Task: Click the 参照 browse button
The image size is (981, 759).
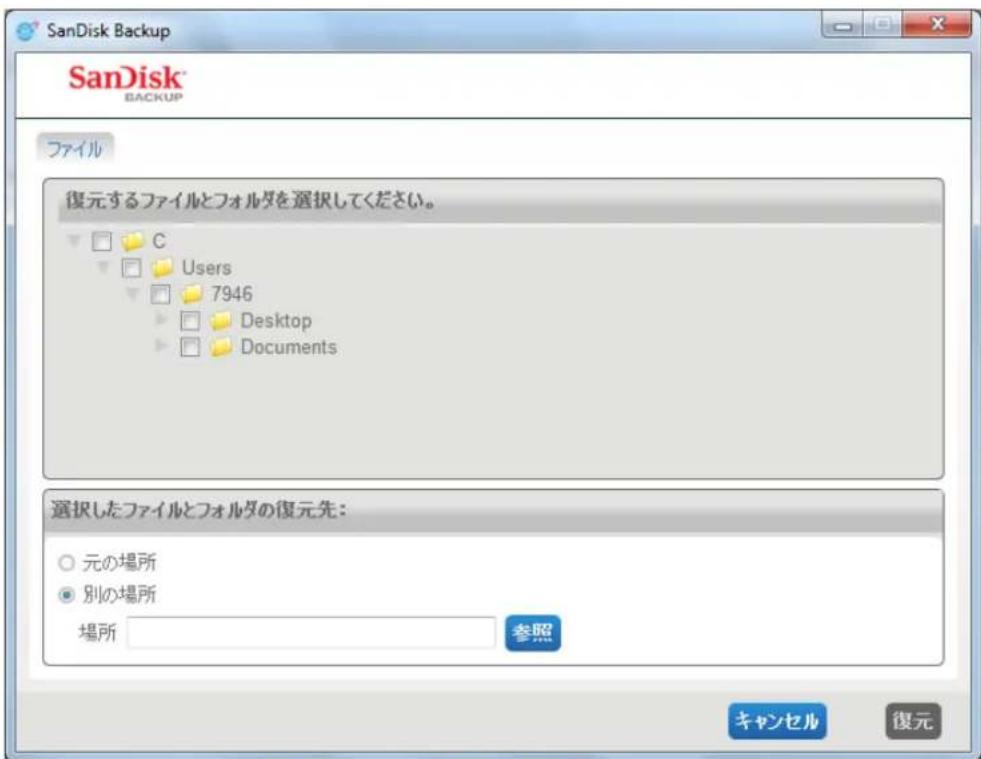Action: pos(533,633)
